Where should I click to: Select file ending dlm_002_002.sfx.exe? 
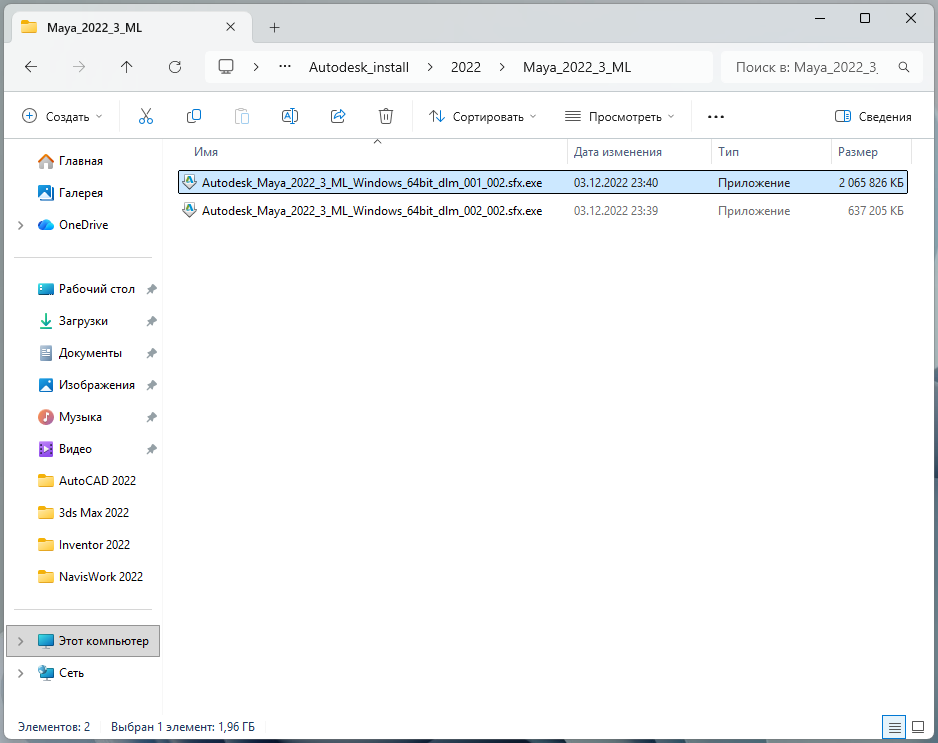coord(543,211)
